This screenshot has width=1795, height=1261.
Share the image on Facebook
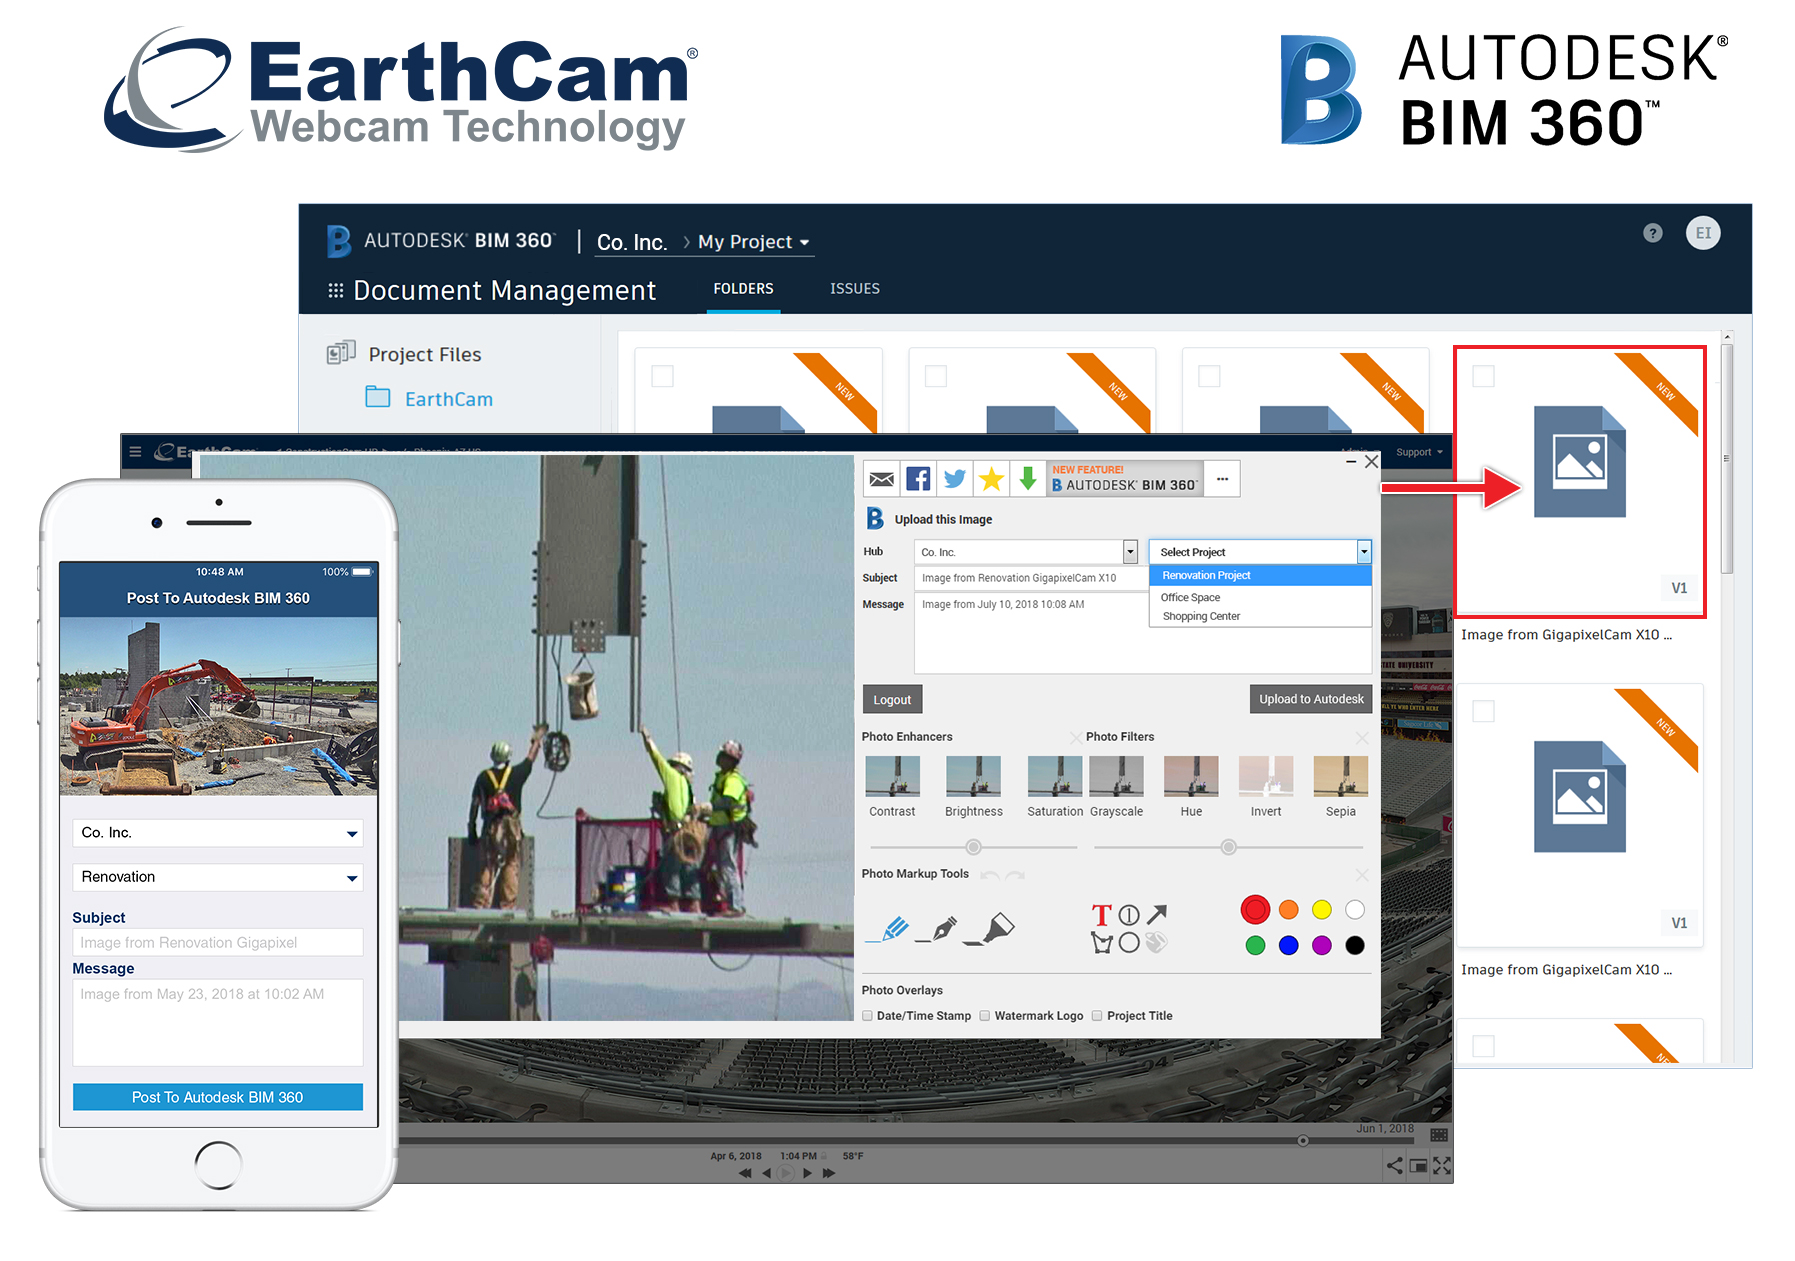pos(918,479)
